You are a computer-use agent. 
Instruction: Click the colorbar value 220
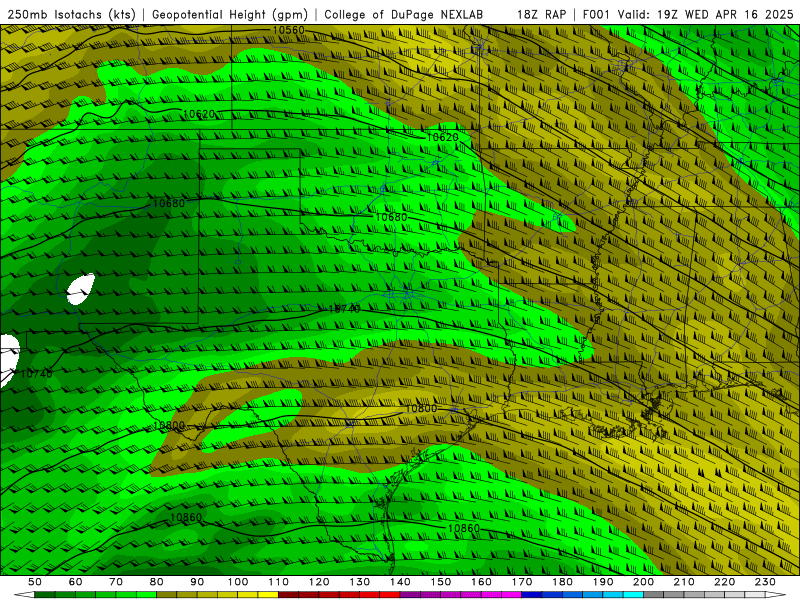click(x=724, y=582)
